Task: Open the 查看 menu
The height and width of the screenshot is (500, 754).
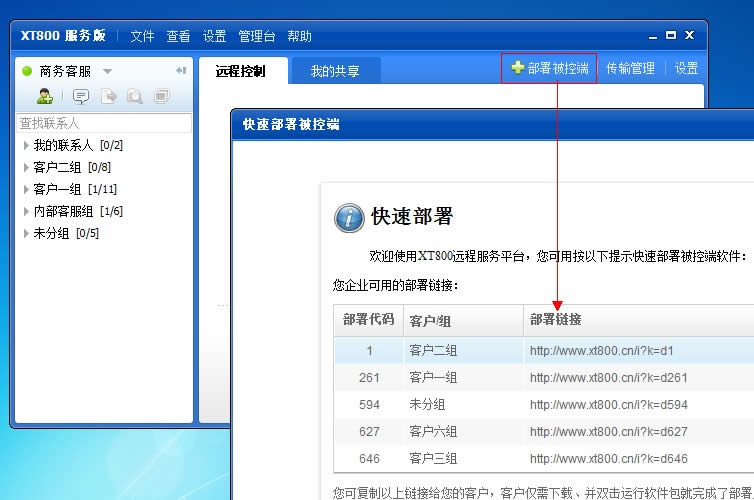Action: pos(178,36)
